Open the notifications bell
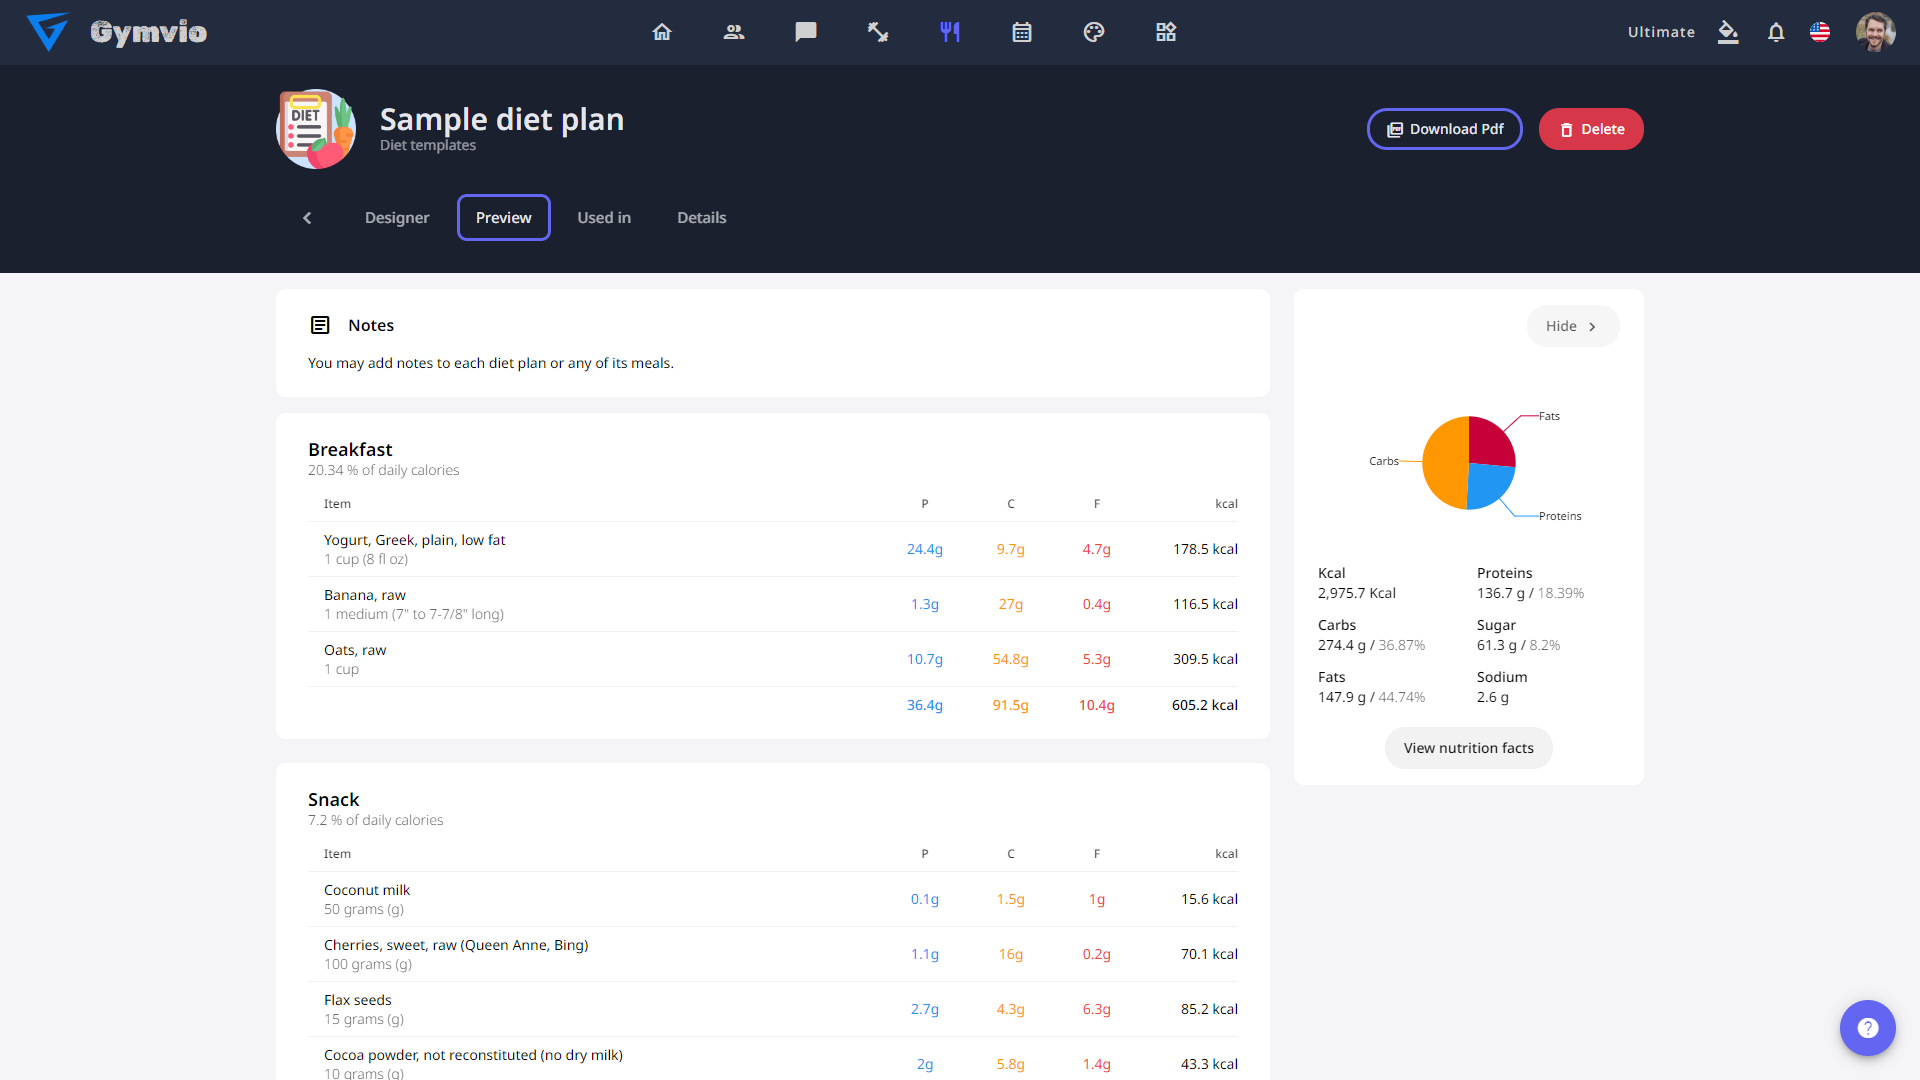The width and height of the screenshot is (1920, 1080). pyautogui.click(x=1776, y=32)
